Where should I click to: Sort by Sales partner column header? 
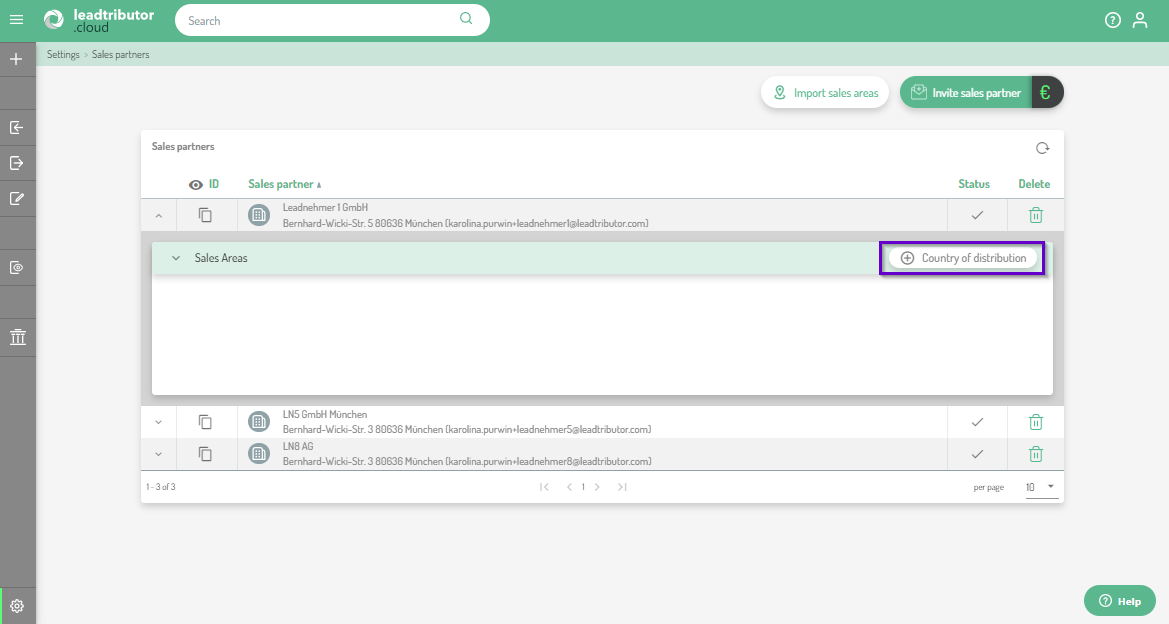[281, 184]
